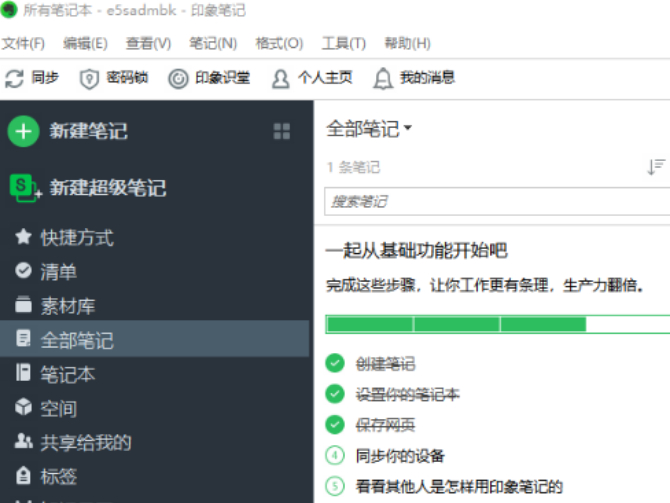The height and width of the screenshot is (503, 670).
Task: Click the green onboarding progress bar
Action: (497, 324)
